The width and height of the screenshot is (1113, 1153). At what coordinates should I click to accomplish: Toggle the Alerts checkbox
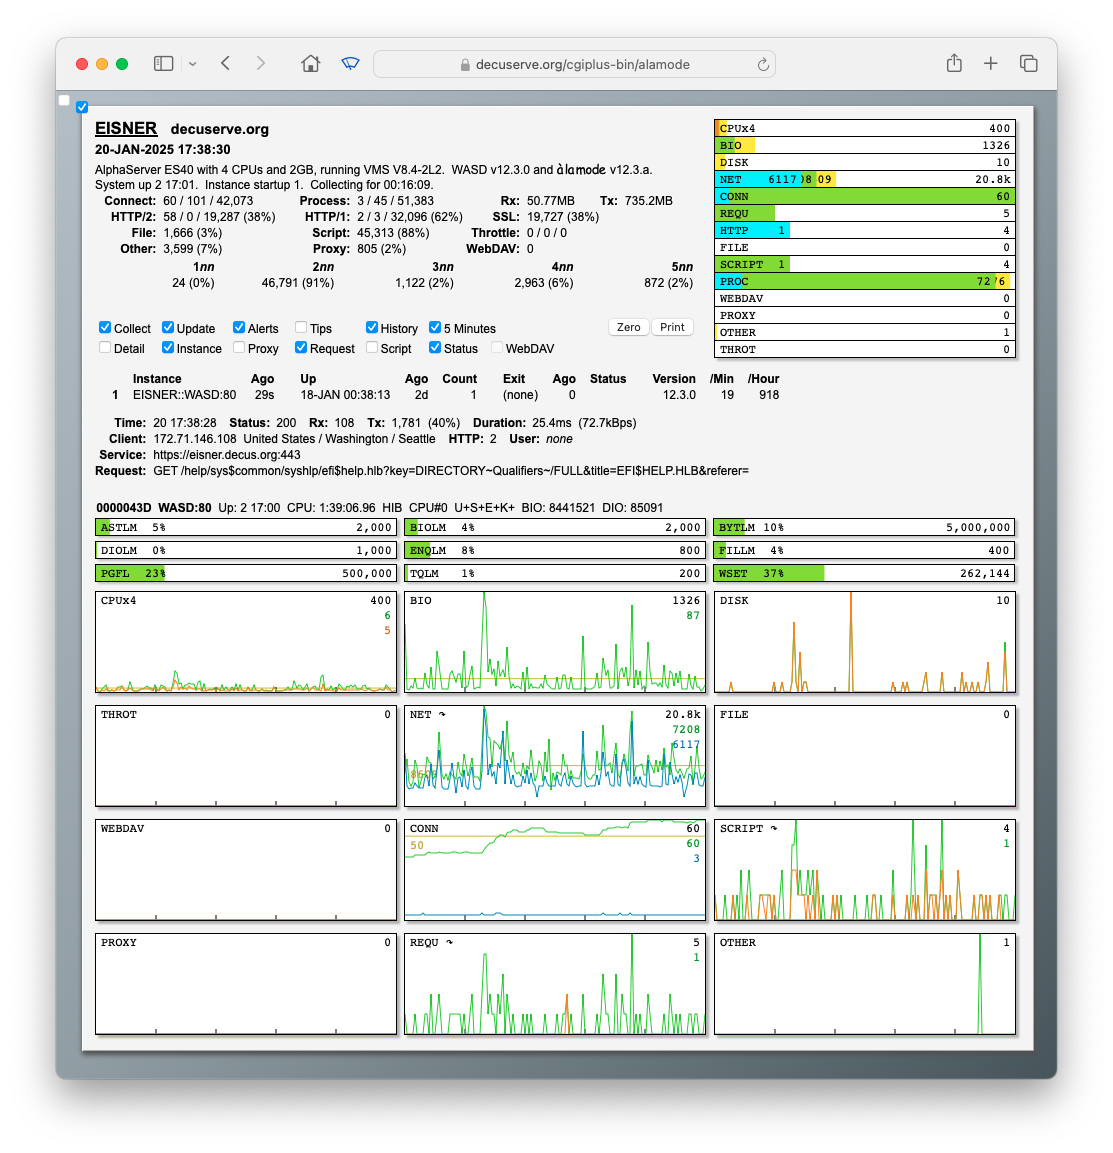[239, 327]
